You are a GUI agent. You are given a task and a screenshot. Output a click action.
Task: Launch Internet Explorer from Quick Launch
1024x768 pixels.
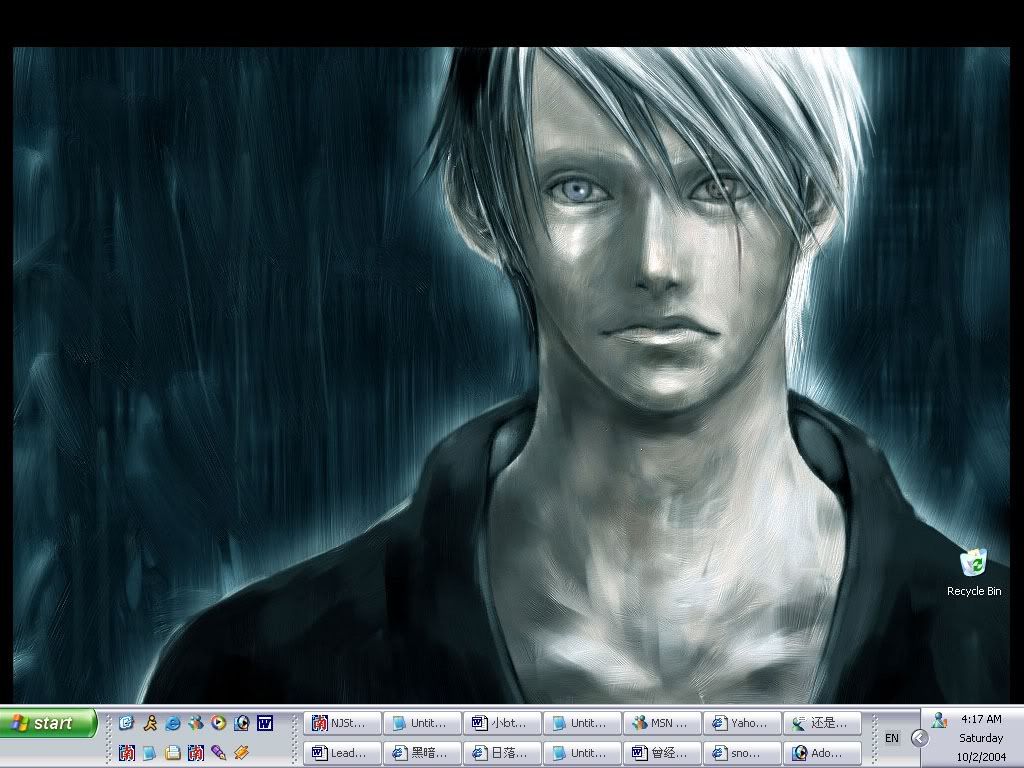(173, 723)
